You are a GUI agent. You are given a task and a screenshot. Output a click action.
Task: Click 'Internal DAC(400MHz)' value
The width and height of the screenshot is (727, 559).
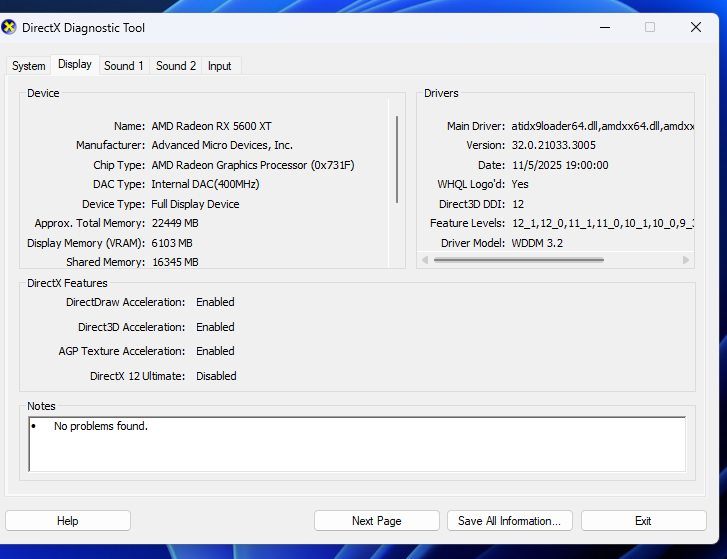(x=205, y=184)
